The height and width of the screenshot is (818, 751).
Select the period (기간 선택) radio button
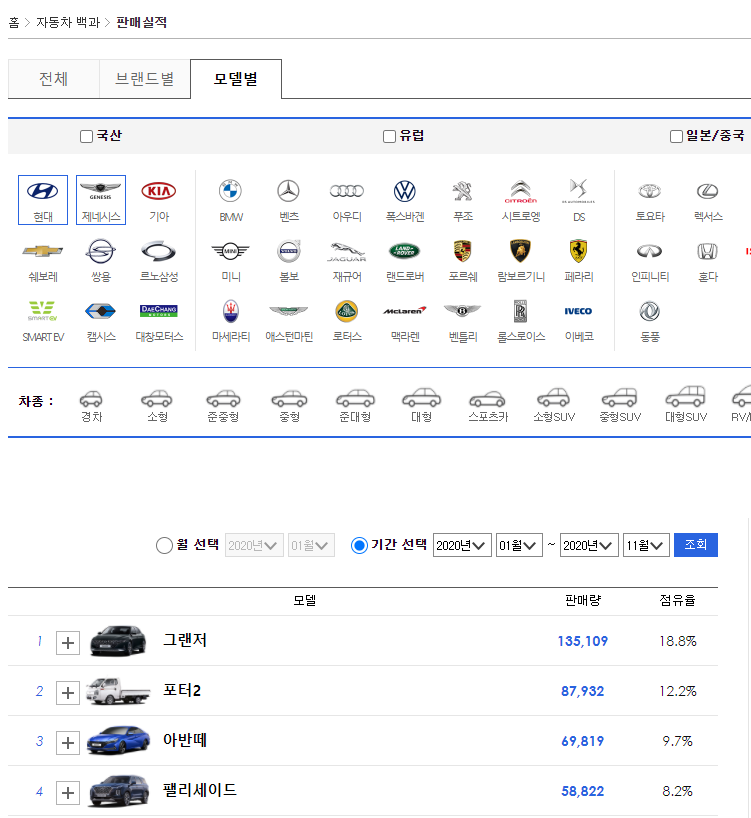(359, 545)
